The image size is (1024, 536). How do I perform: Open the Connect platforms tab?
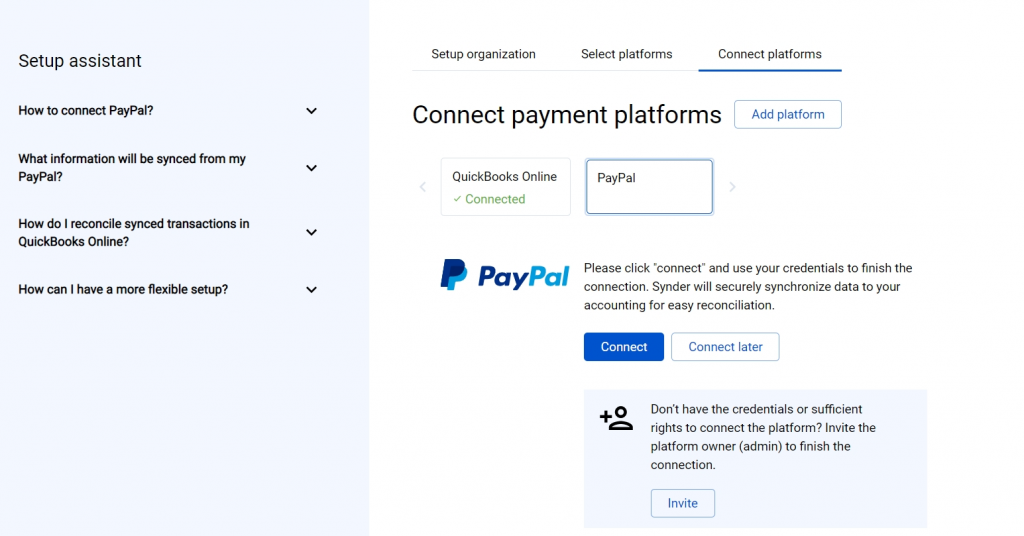770,54
